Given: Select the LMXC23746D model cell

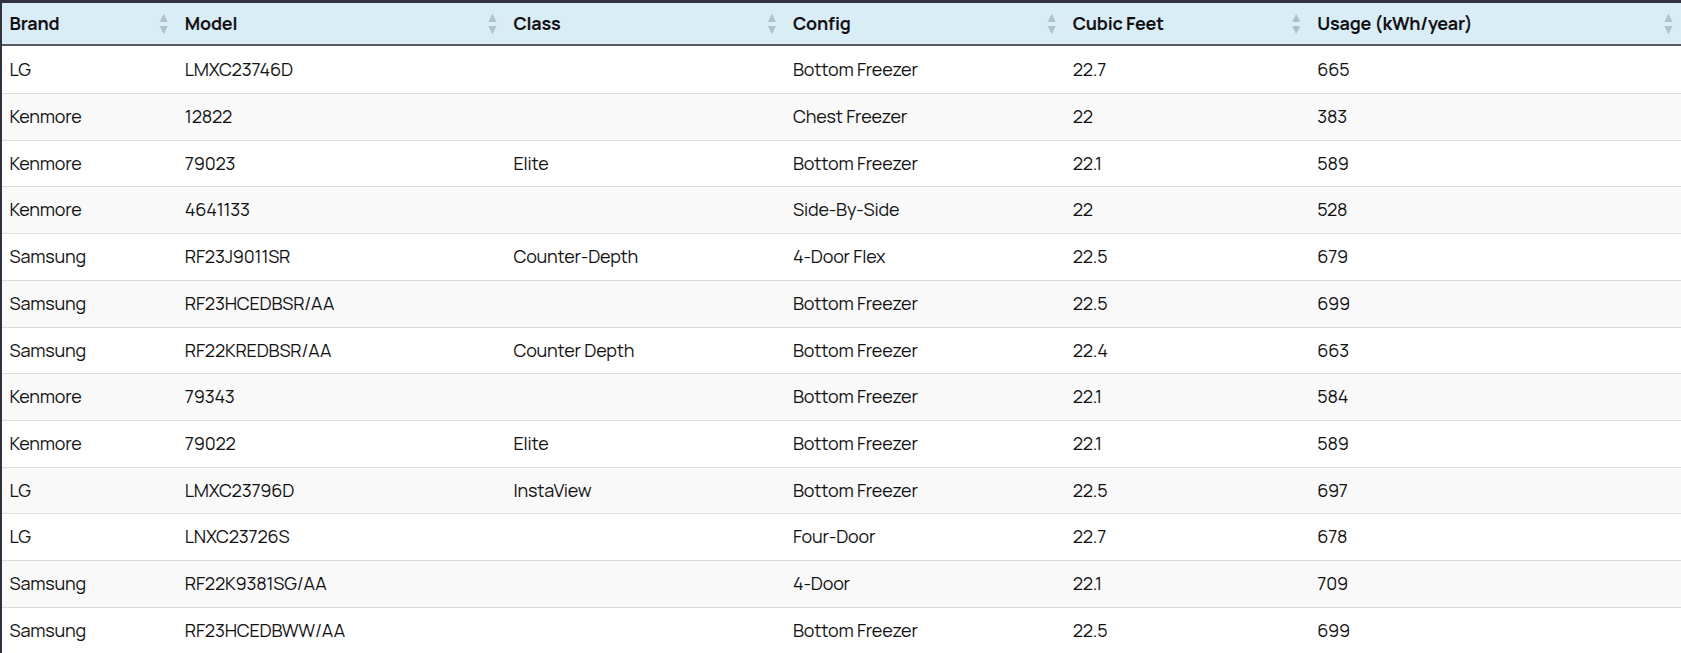Looking at the screenshot, I should pos(238,70).
